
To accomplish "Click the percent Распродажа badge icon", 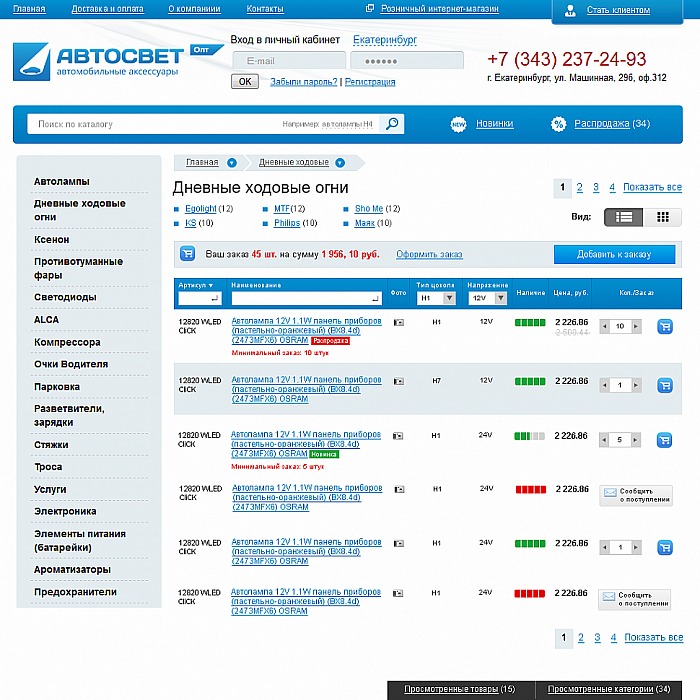I will [x=558, y=124].
